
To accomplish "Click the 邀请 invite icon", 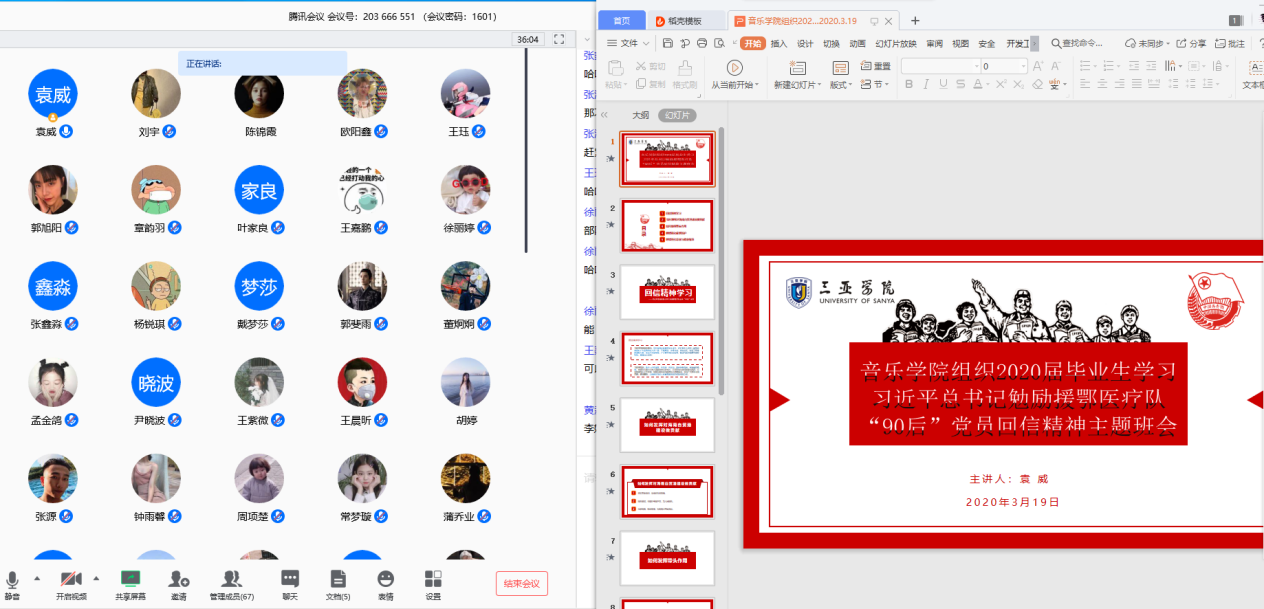I will point(179,582).
